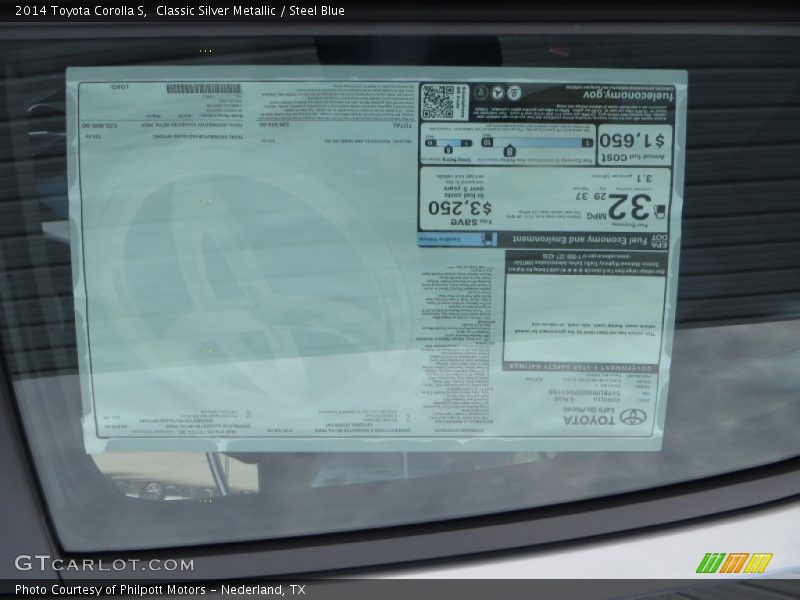The height and width of the screenshot is (600, 800).
Task: Click the barcode on the sticker
Action: [204, 89]
